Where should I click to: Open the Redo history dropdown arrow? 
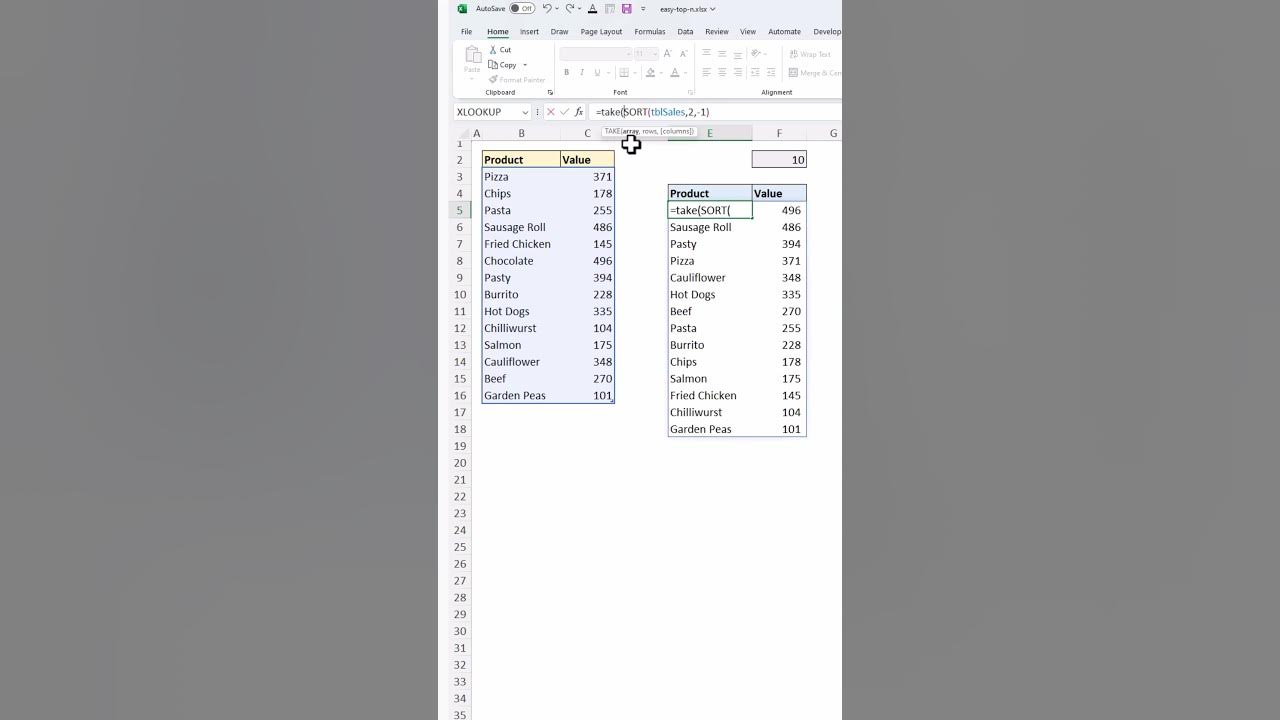pos(580,9)
